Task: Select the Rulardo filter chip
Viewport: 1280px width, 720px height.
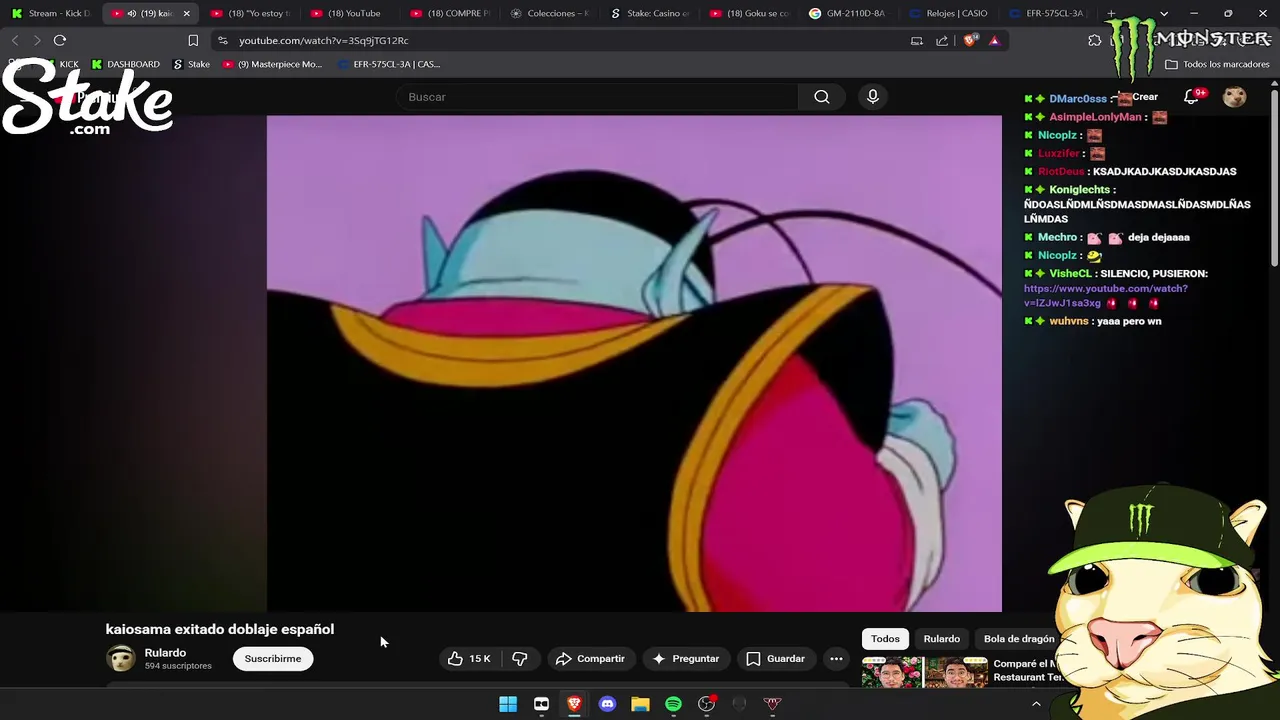Action: 942,639
